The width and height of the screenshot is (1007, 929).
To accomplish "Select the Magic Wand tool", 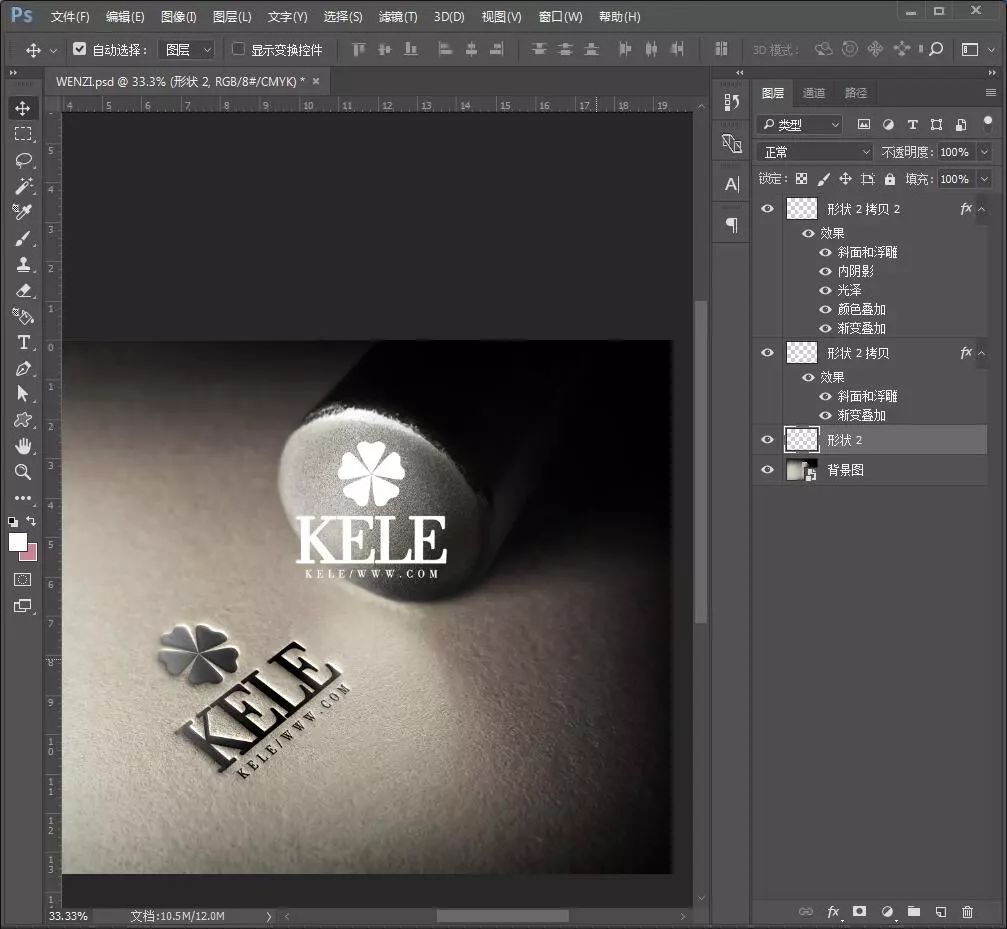I will pyautogui.click(x=23, y=186).
